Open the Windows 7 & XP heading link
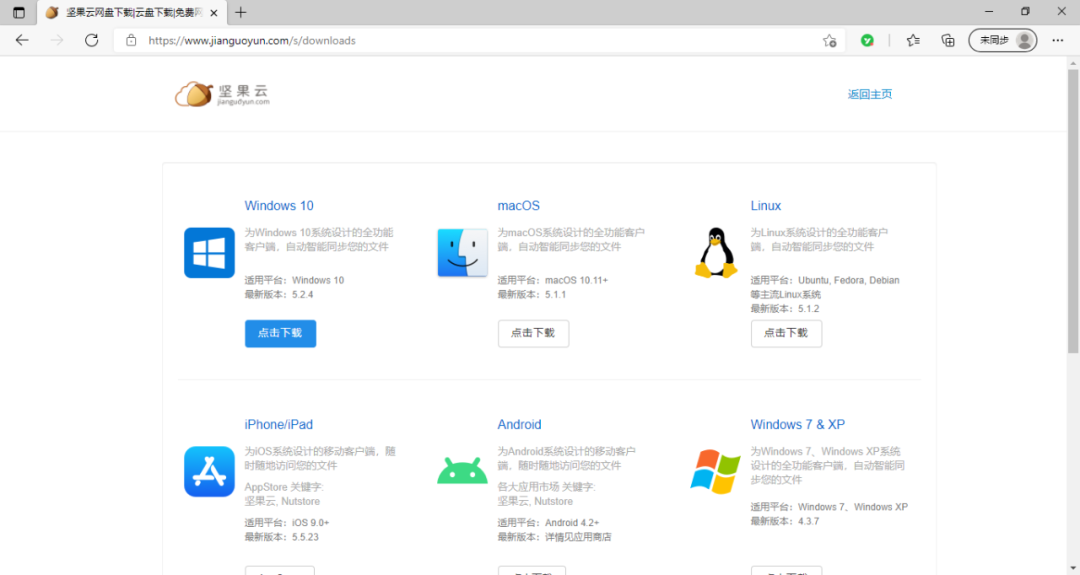The image size is (1080, 575). (798, 425)
